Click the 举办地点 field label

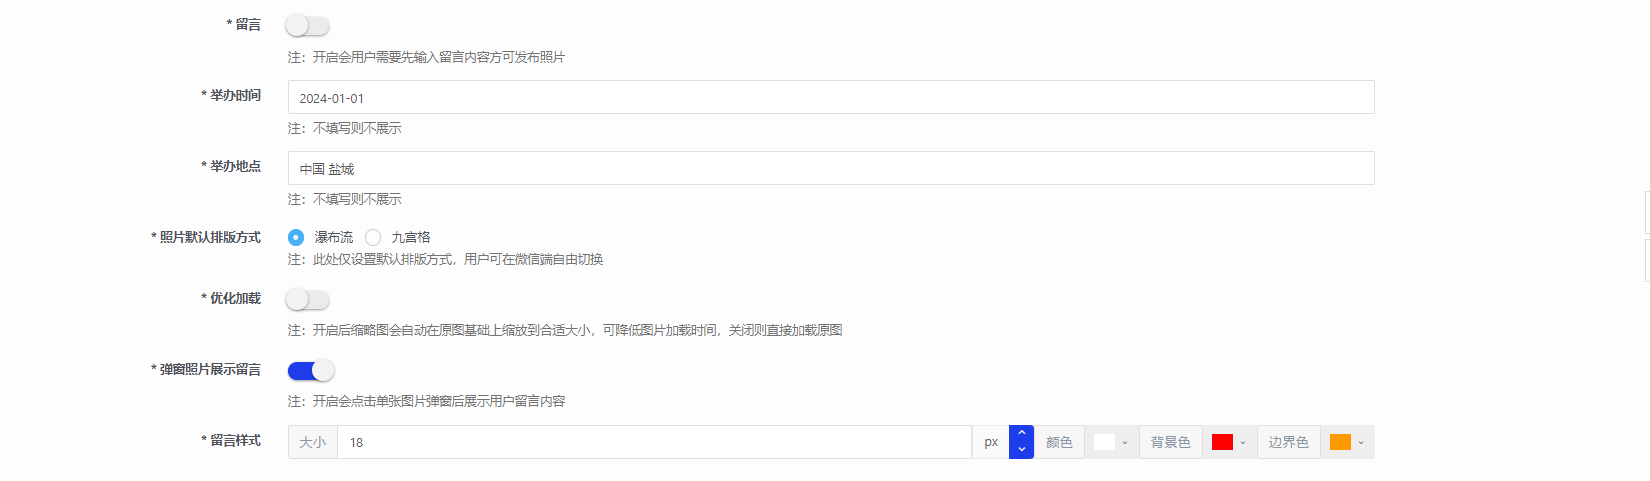[231, 166]
